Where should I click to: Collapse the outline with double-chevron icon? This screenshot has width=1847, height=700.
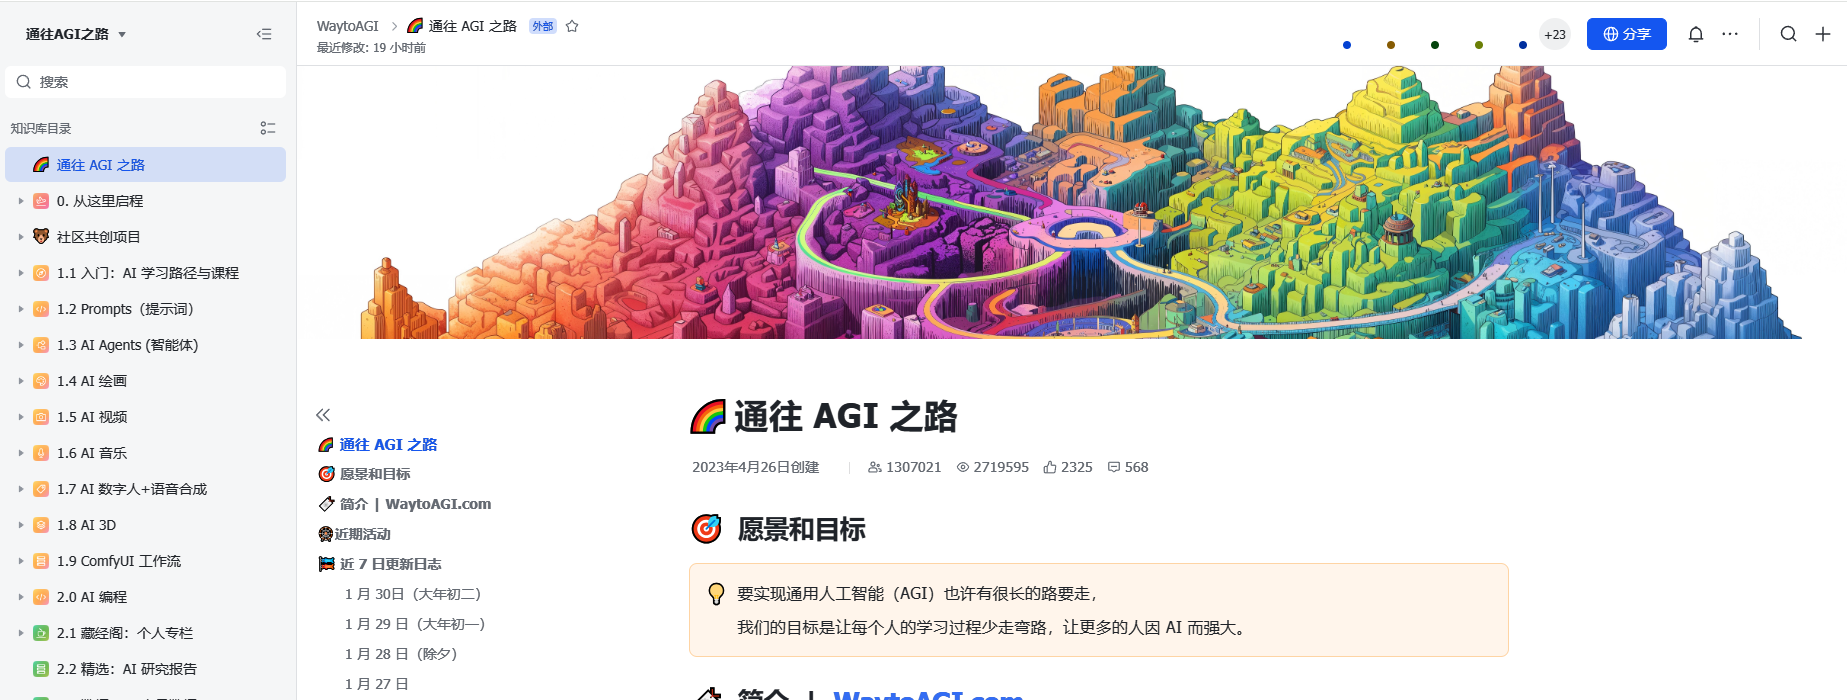pyautogui.click(x=323, y=414)
